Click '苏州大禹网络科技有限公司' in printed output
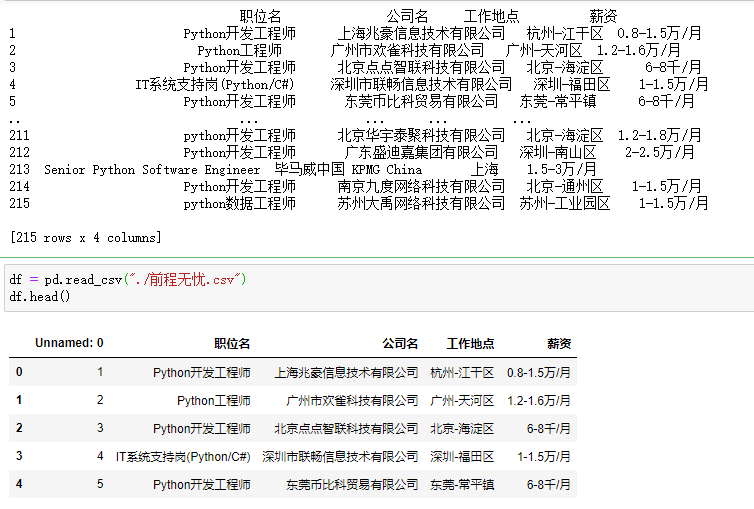The width and height of the screenshot is (754, 509). (x=421, y=203)
